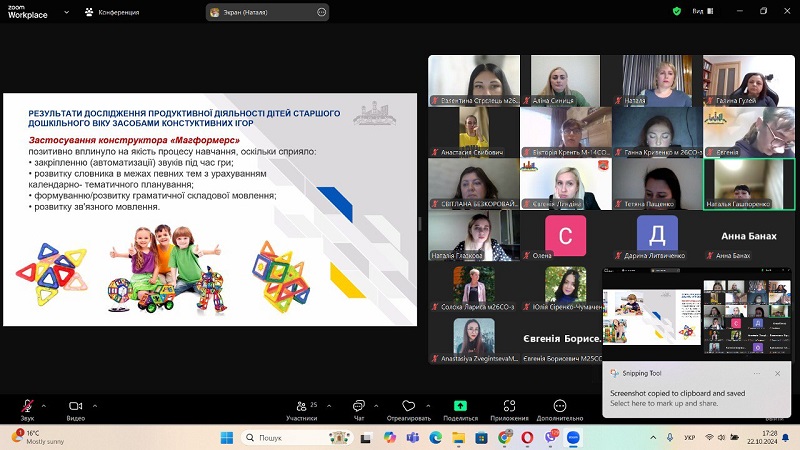This screenshot has width=800, height=450.
Task: Click the green encryption shield icon
Action: (x=677, y=11)
